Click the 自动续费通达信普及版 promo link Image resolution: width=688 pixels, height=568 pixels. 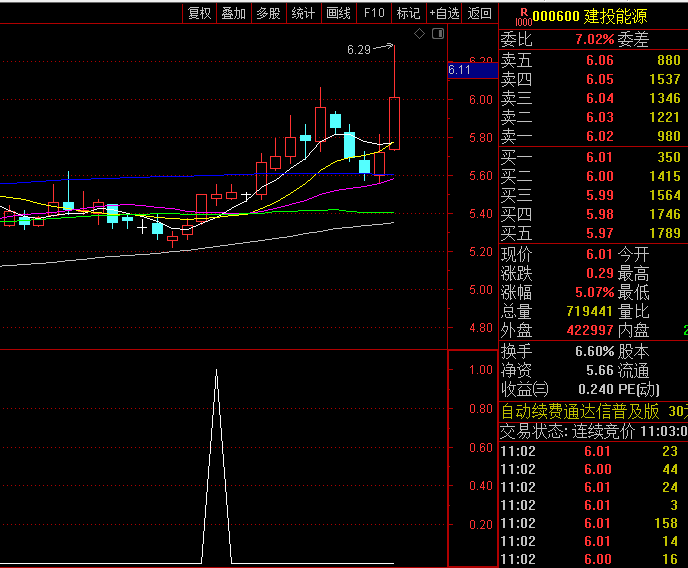click(580, 411)
